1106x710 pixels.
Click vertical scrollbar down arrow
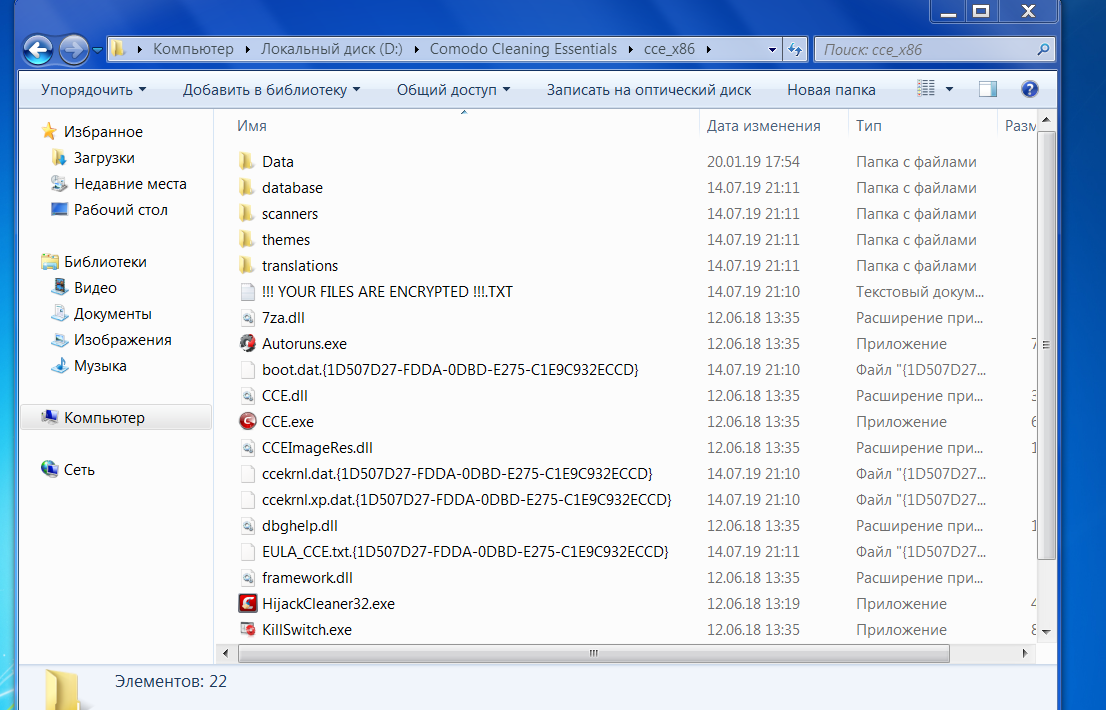coord(1046,632)
